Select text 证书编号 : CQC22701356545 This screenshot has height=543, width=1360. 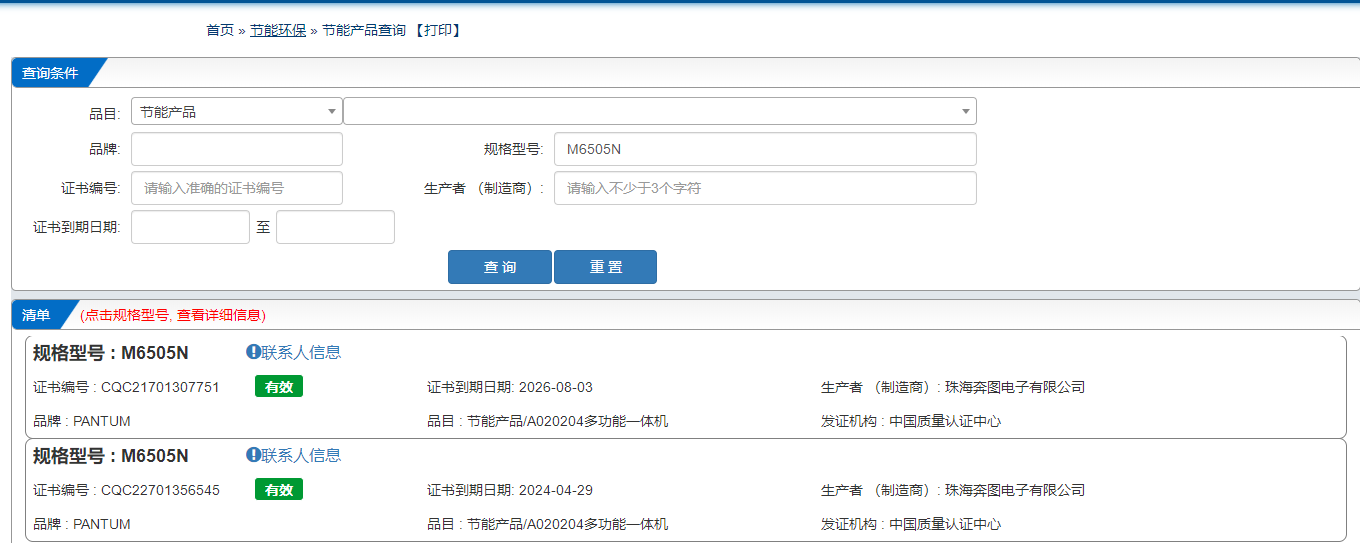click(126, 490)
